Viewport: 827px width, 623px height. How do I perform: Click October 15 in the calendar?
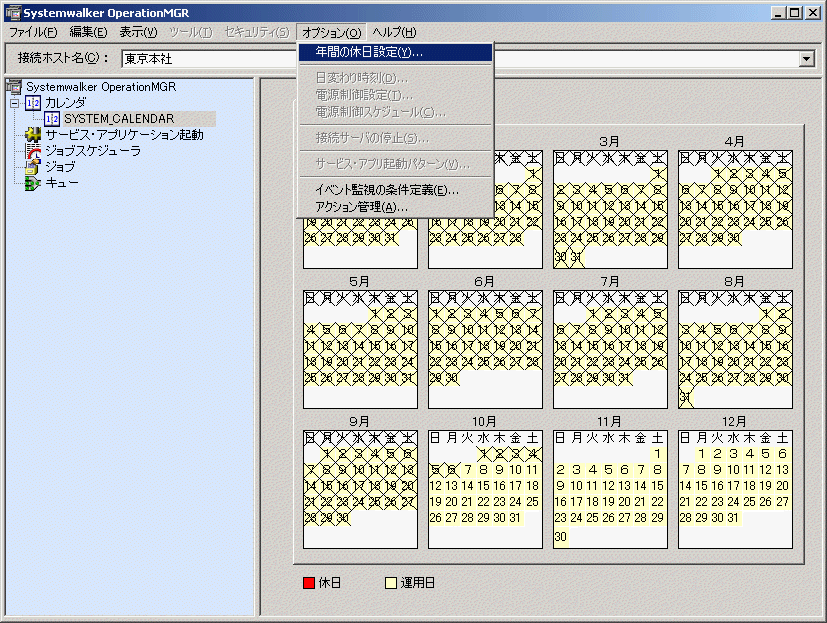(x=484, y=486)
